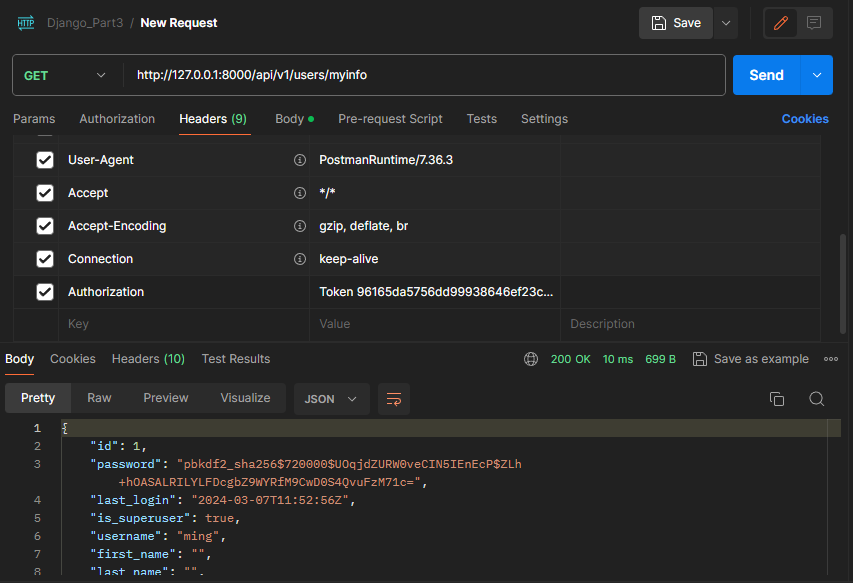Click the 10 ms response time
853x583 pixels.
coord(617,359)
